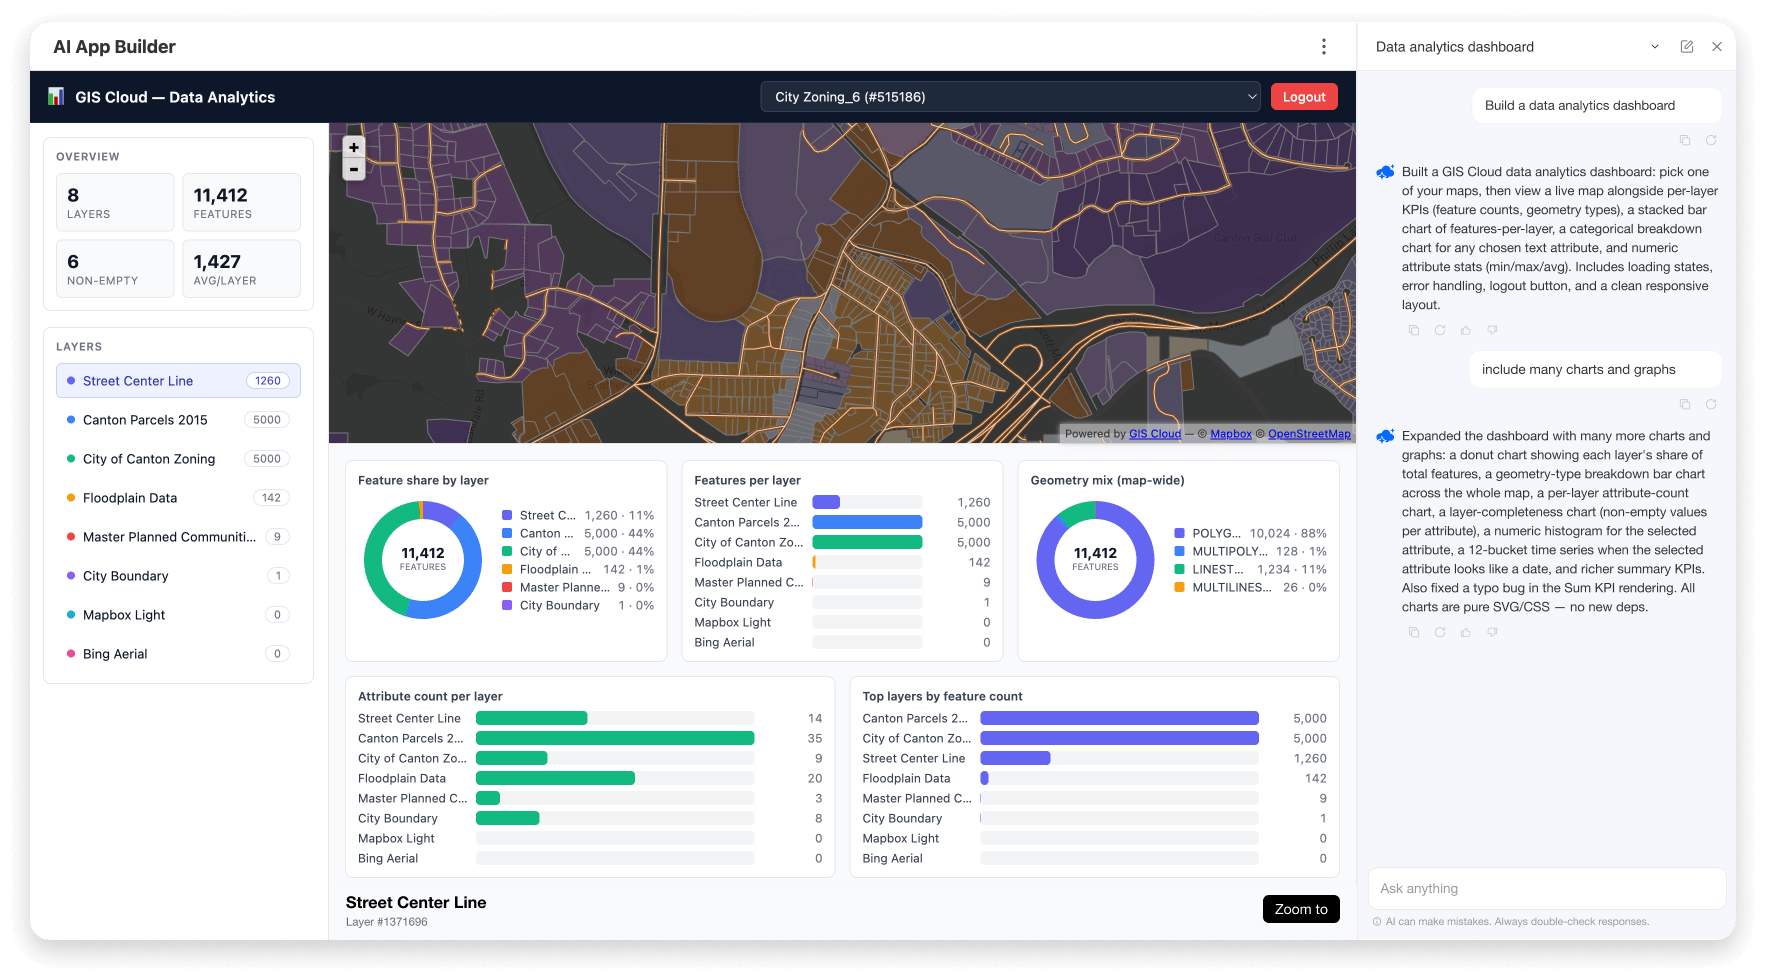The width and height of the screenshot is (1766, 980).
Task: Zoom out on the map with minus button
Action: click(354, 169)
